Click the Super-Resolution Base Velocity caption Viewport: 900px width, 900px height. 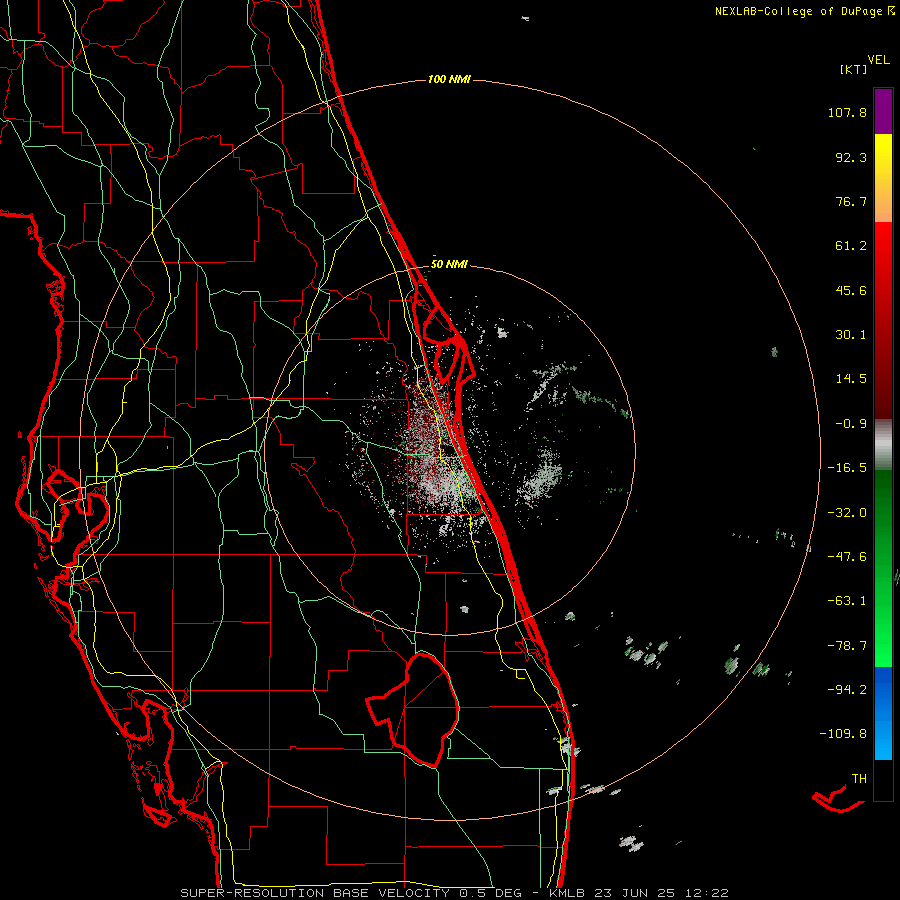click(x=454, y=893)
